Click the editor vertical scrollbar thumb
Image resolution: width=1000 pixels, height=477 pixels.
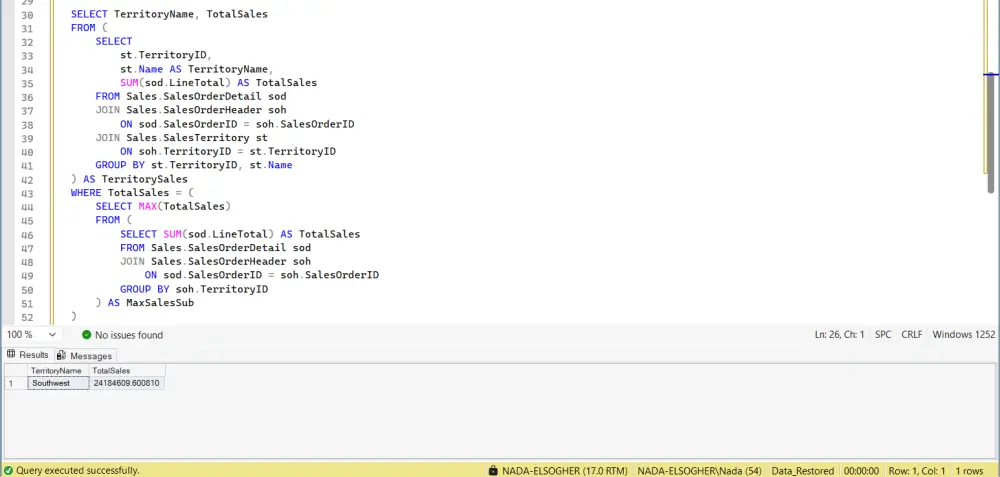(x=991, y=134)
